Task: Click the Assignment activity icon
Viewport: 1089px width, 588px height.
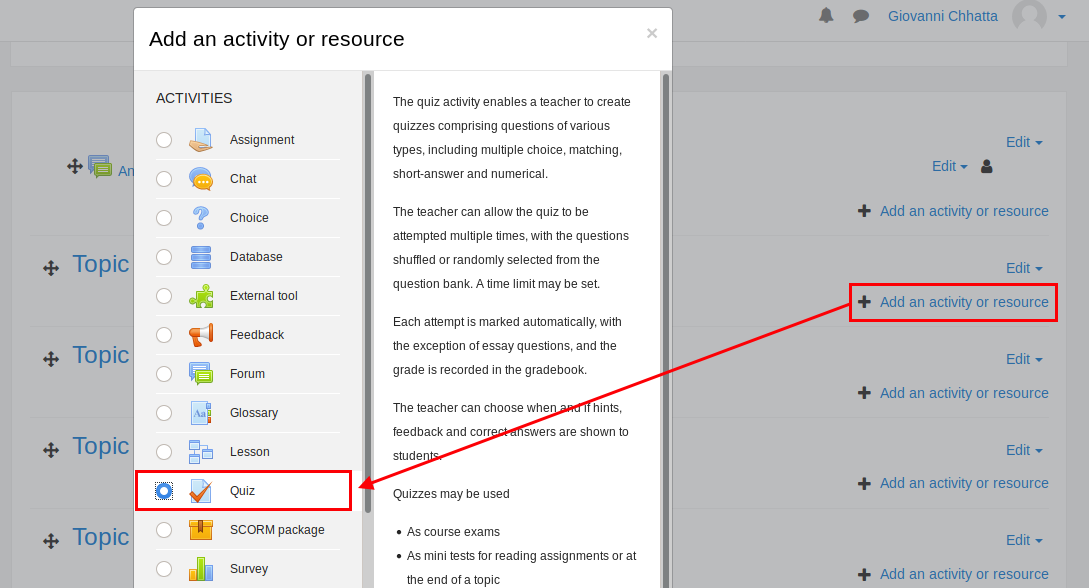Action: point(201,140)
